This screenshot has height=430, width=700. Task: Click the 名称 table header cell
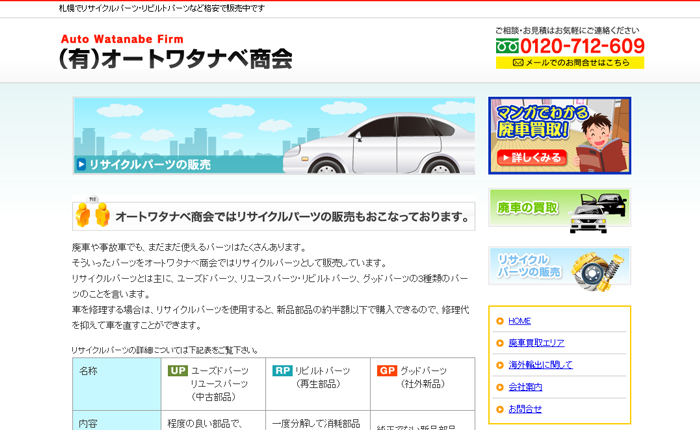(x=117, y=384)
